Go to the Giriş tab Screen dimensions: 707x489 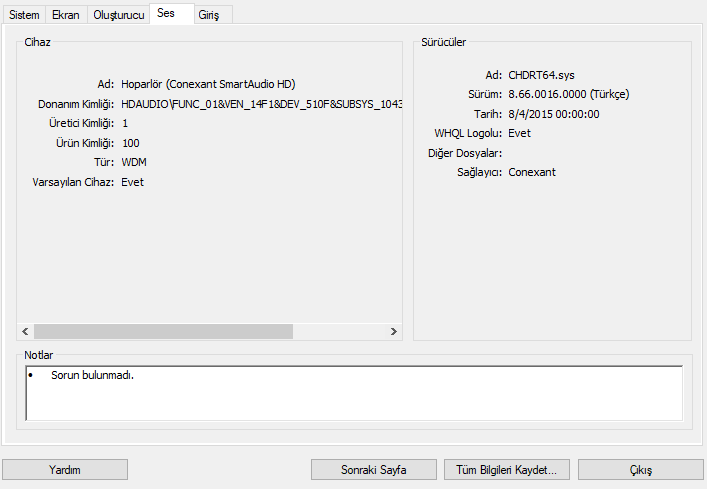[209, 15]
